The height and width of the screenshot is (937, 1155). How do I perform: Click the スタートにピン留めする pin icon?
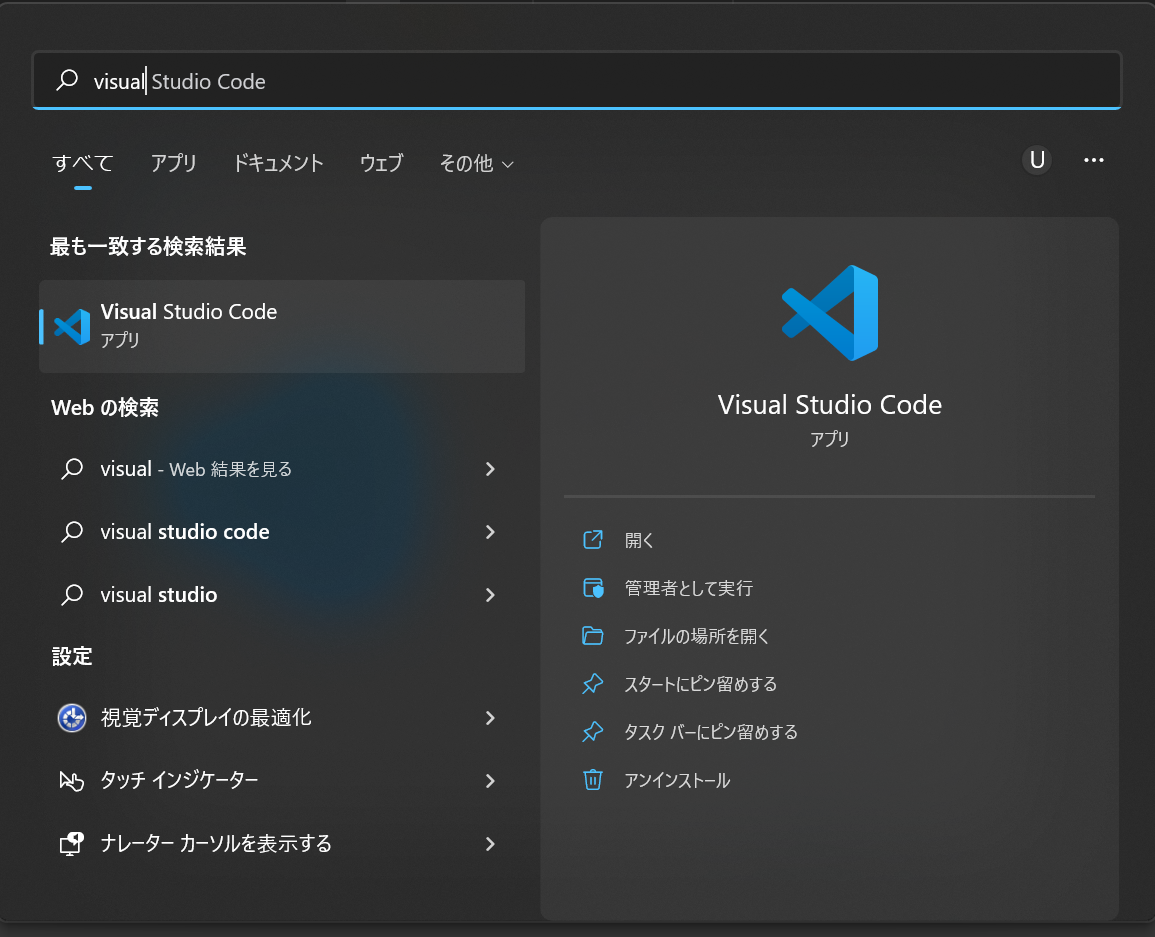click(x=594, y=684)
